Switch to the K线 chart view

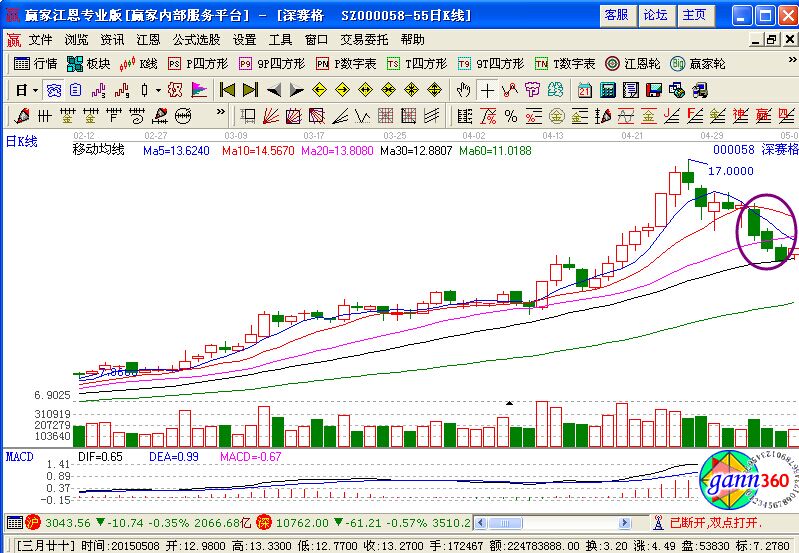139,63
